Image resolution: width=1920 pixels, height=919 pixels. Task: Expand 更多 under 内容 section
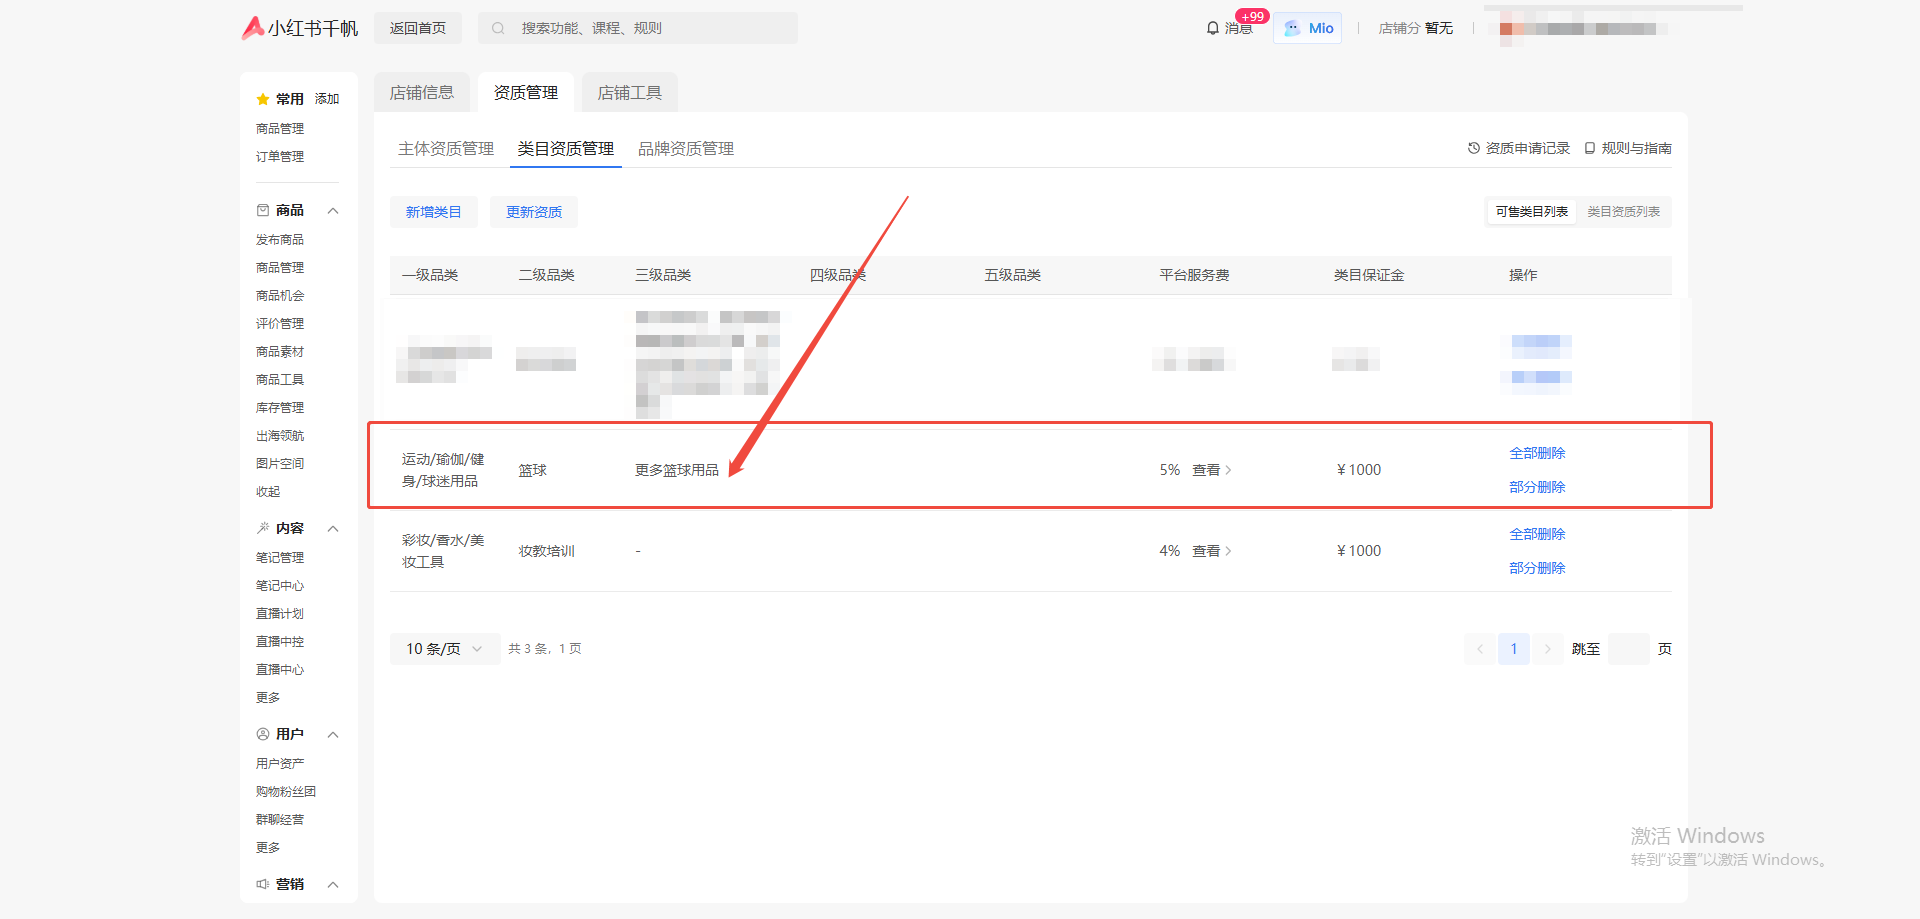(x=268, y=698)
